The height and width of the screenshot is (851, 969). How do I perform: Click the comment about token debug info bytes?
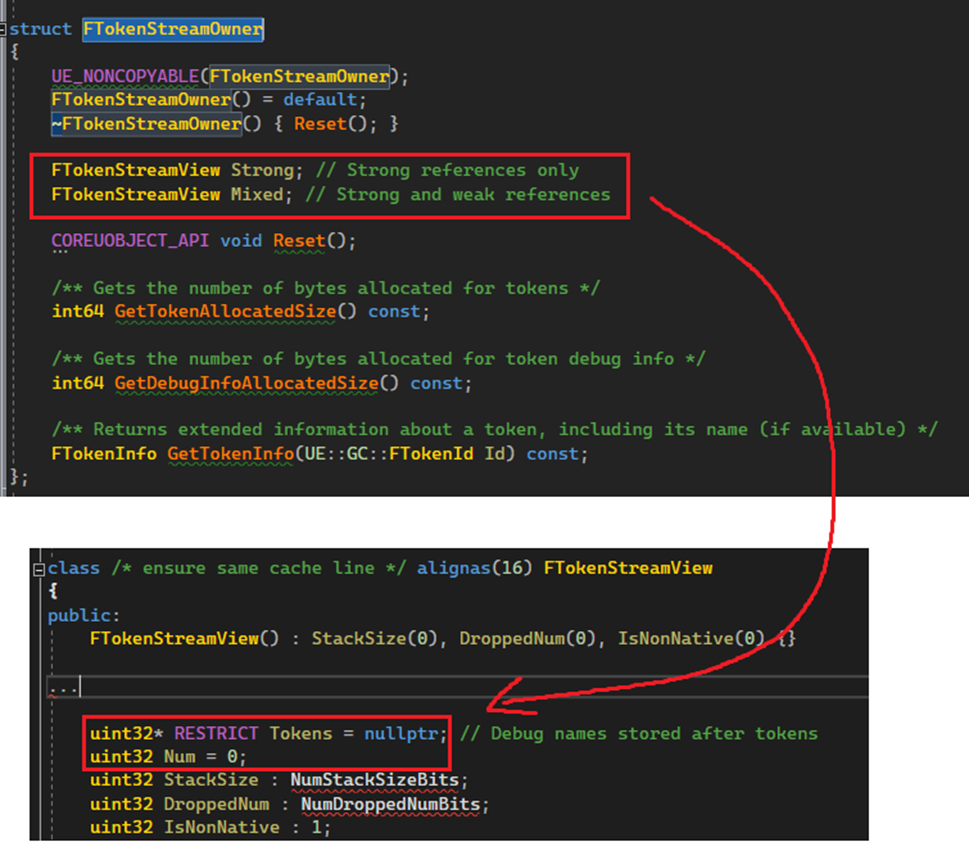click(x=378, y=359)
